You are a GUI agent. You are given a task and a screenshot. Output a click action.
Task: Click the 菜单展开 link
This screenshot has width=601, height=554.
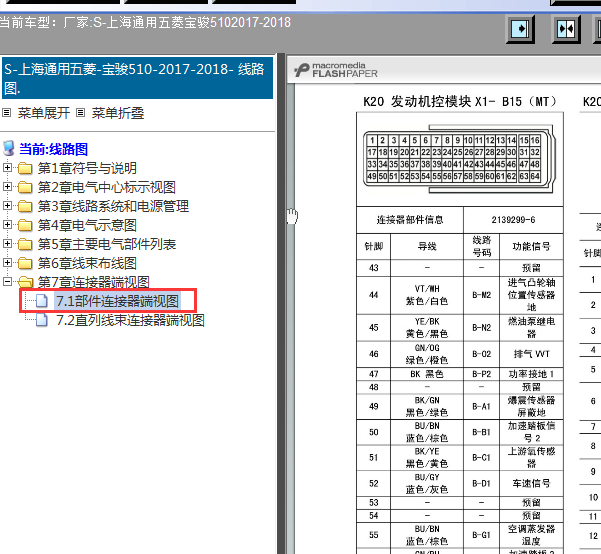tap(44, 113)
